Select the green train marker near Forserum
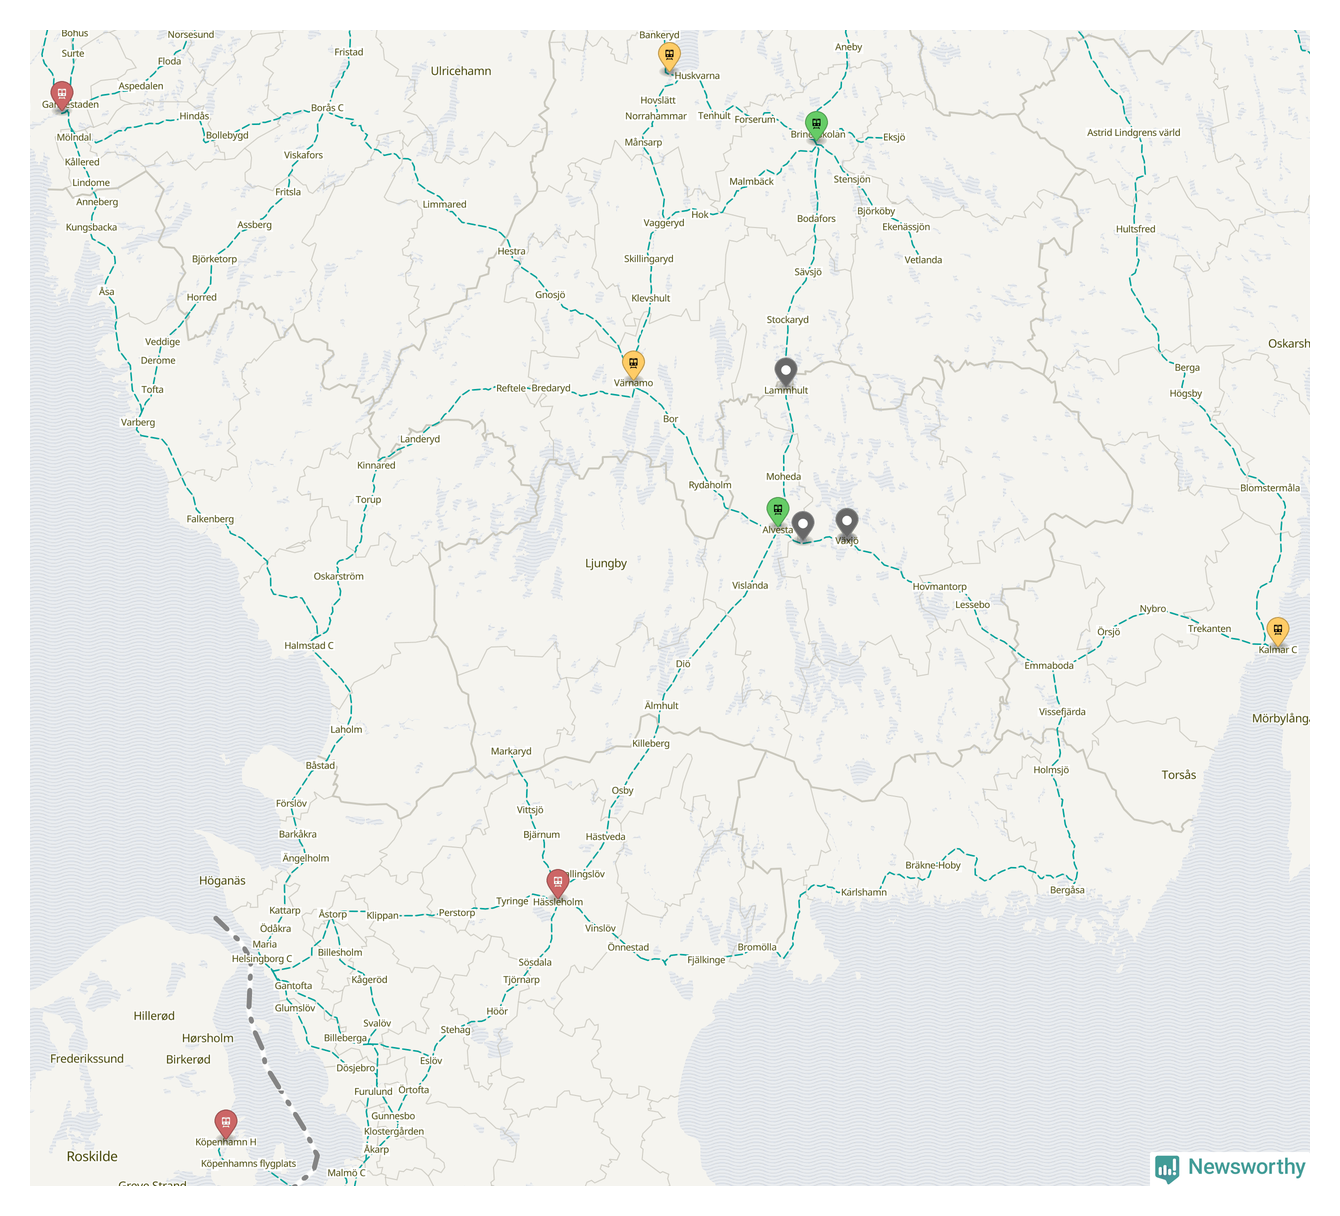The image size is (1340, 1216). 816,125
